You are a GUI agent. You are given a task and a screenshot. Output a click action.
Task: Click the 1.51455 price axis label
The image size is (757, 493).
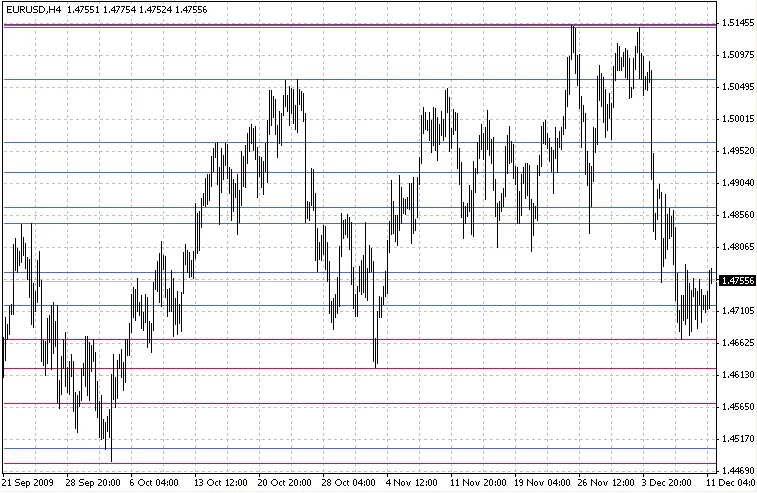pos(737,23)
